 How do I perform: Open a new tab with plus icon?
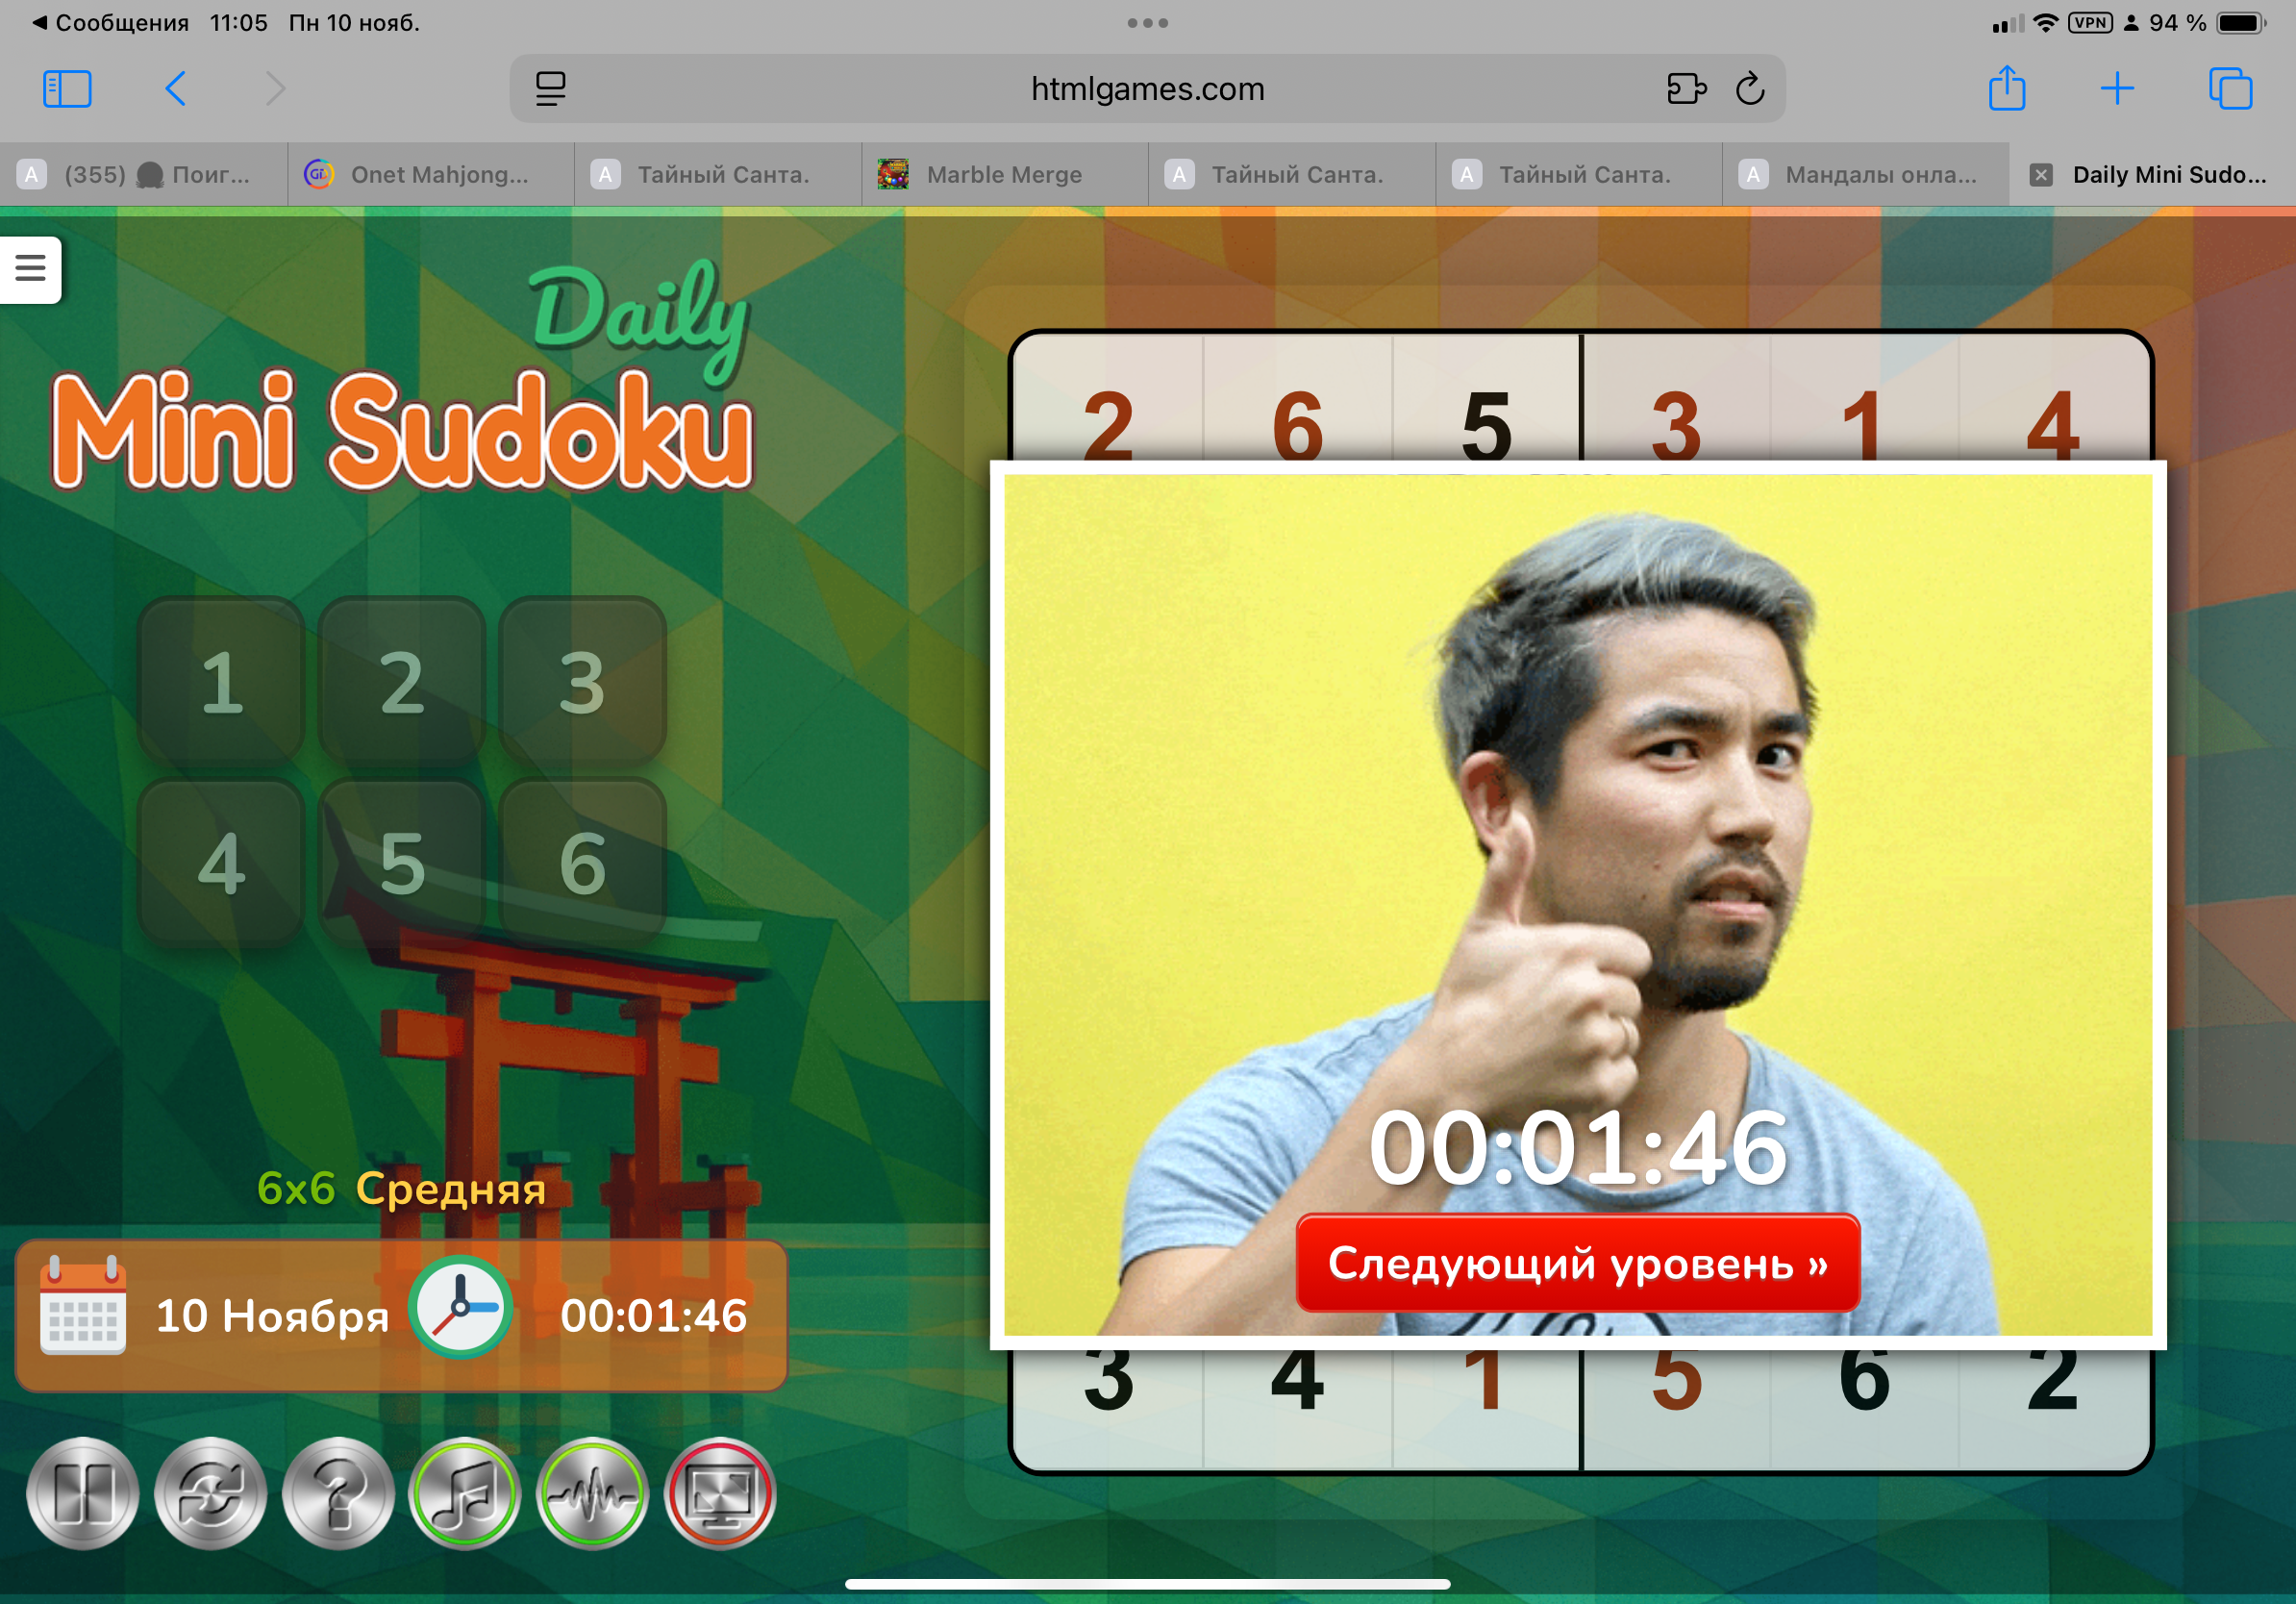(x=2116, y=89)
